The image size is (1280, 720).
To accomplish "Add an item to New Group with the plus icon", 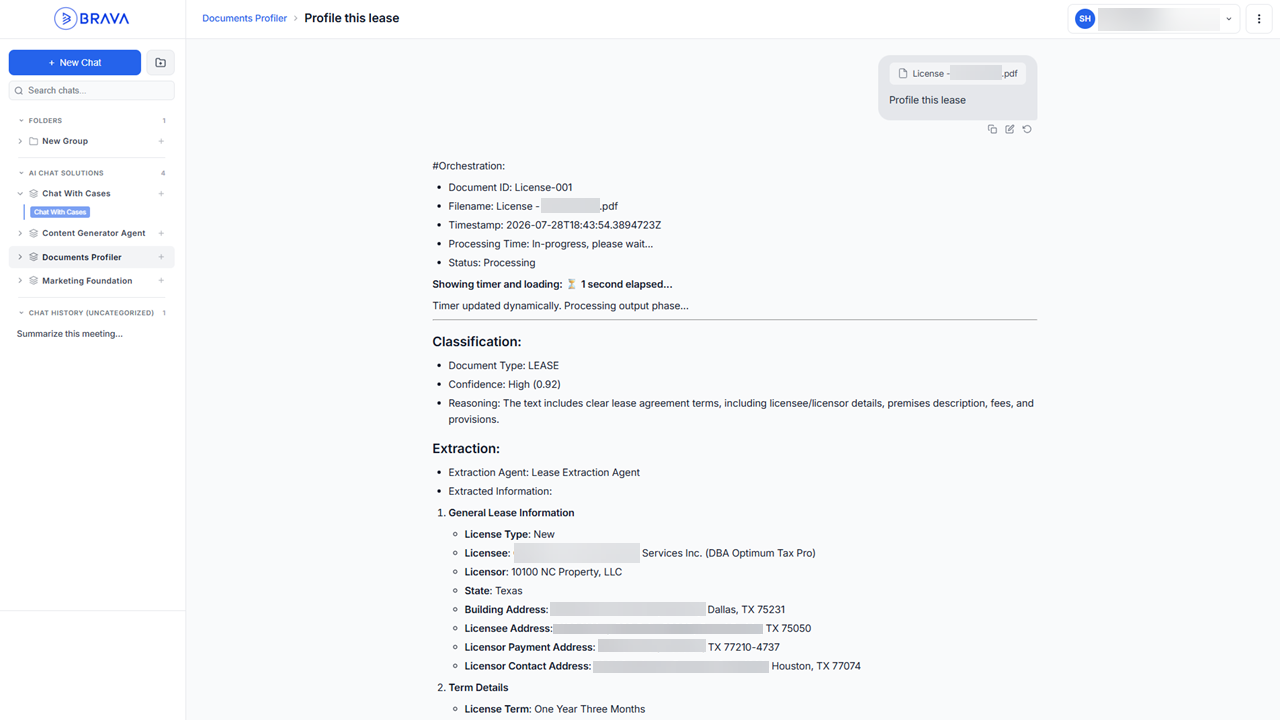I will tap(161, 141).
